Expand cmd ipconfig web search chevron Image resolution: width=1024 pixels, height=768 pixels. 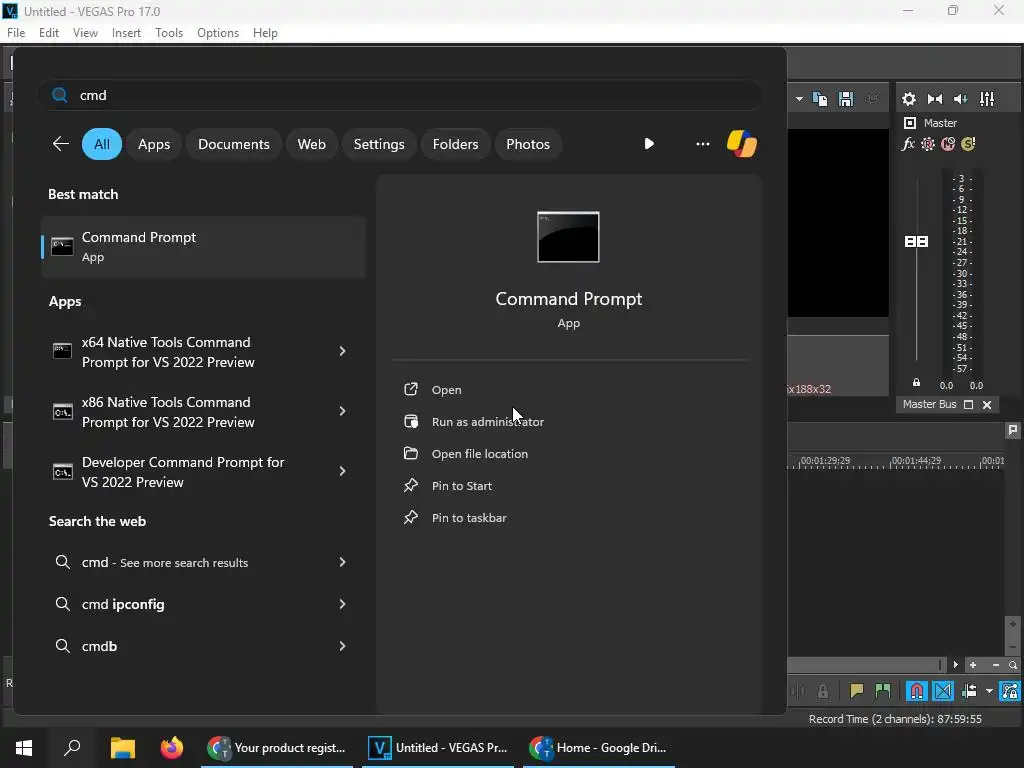click(x=342, y=604)
